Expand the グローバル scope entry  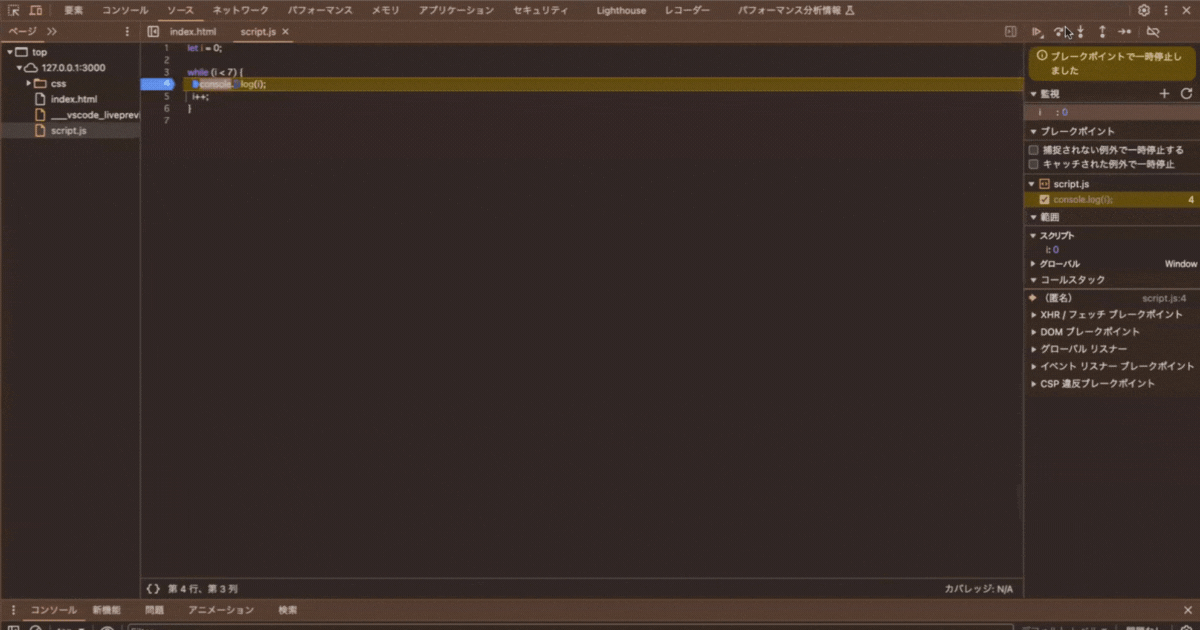[x=1034, y=264]
